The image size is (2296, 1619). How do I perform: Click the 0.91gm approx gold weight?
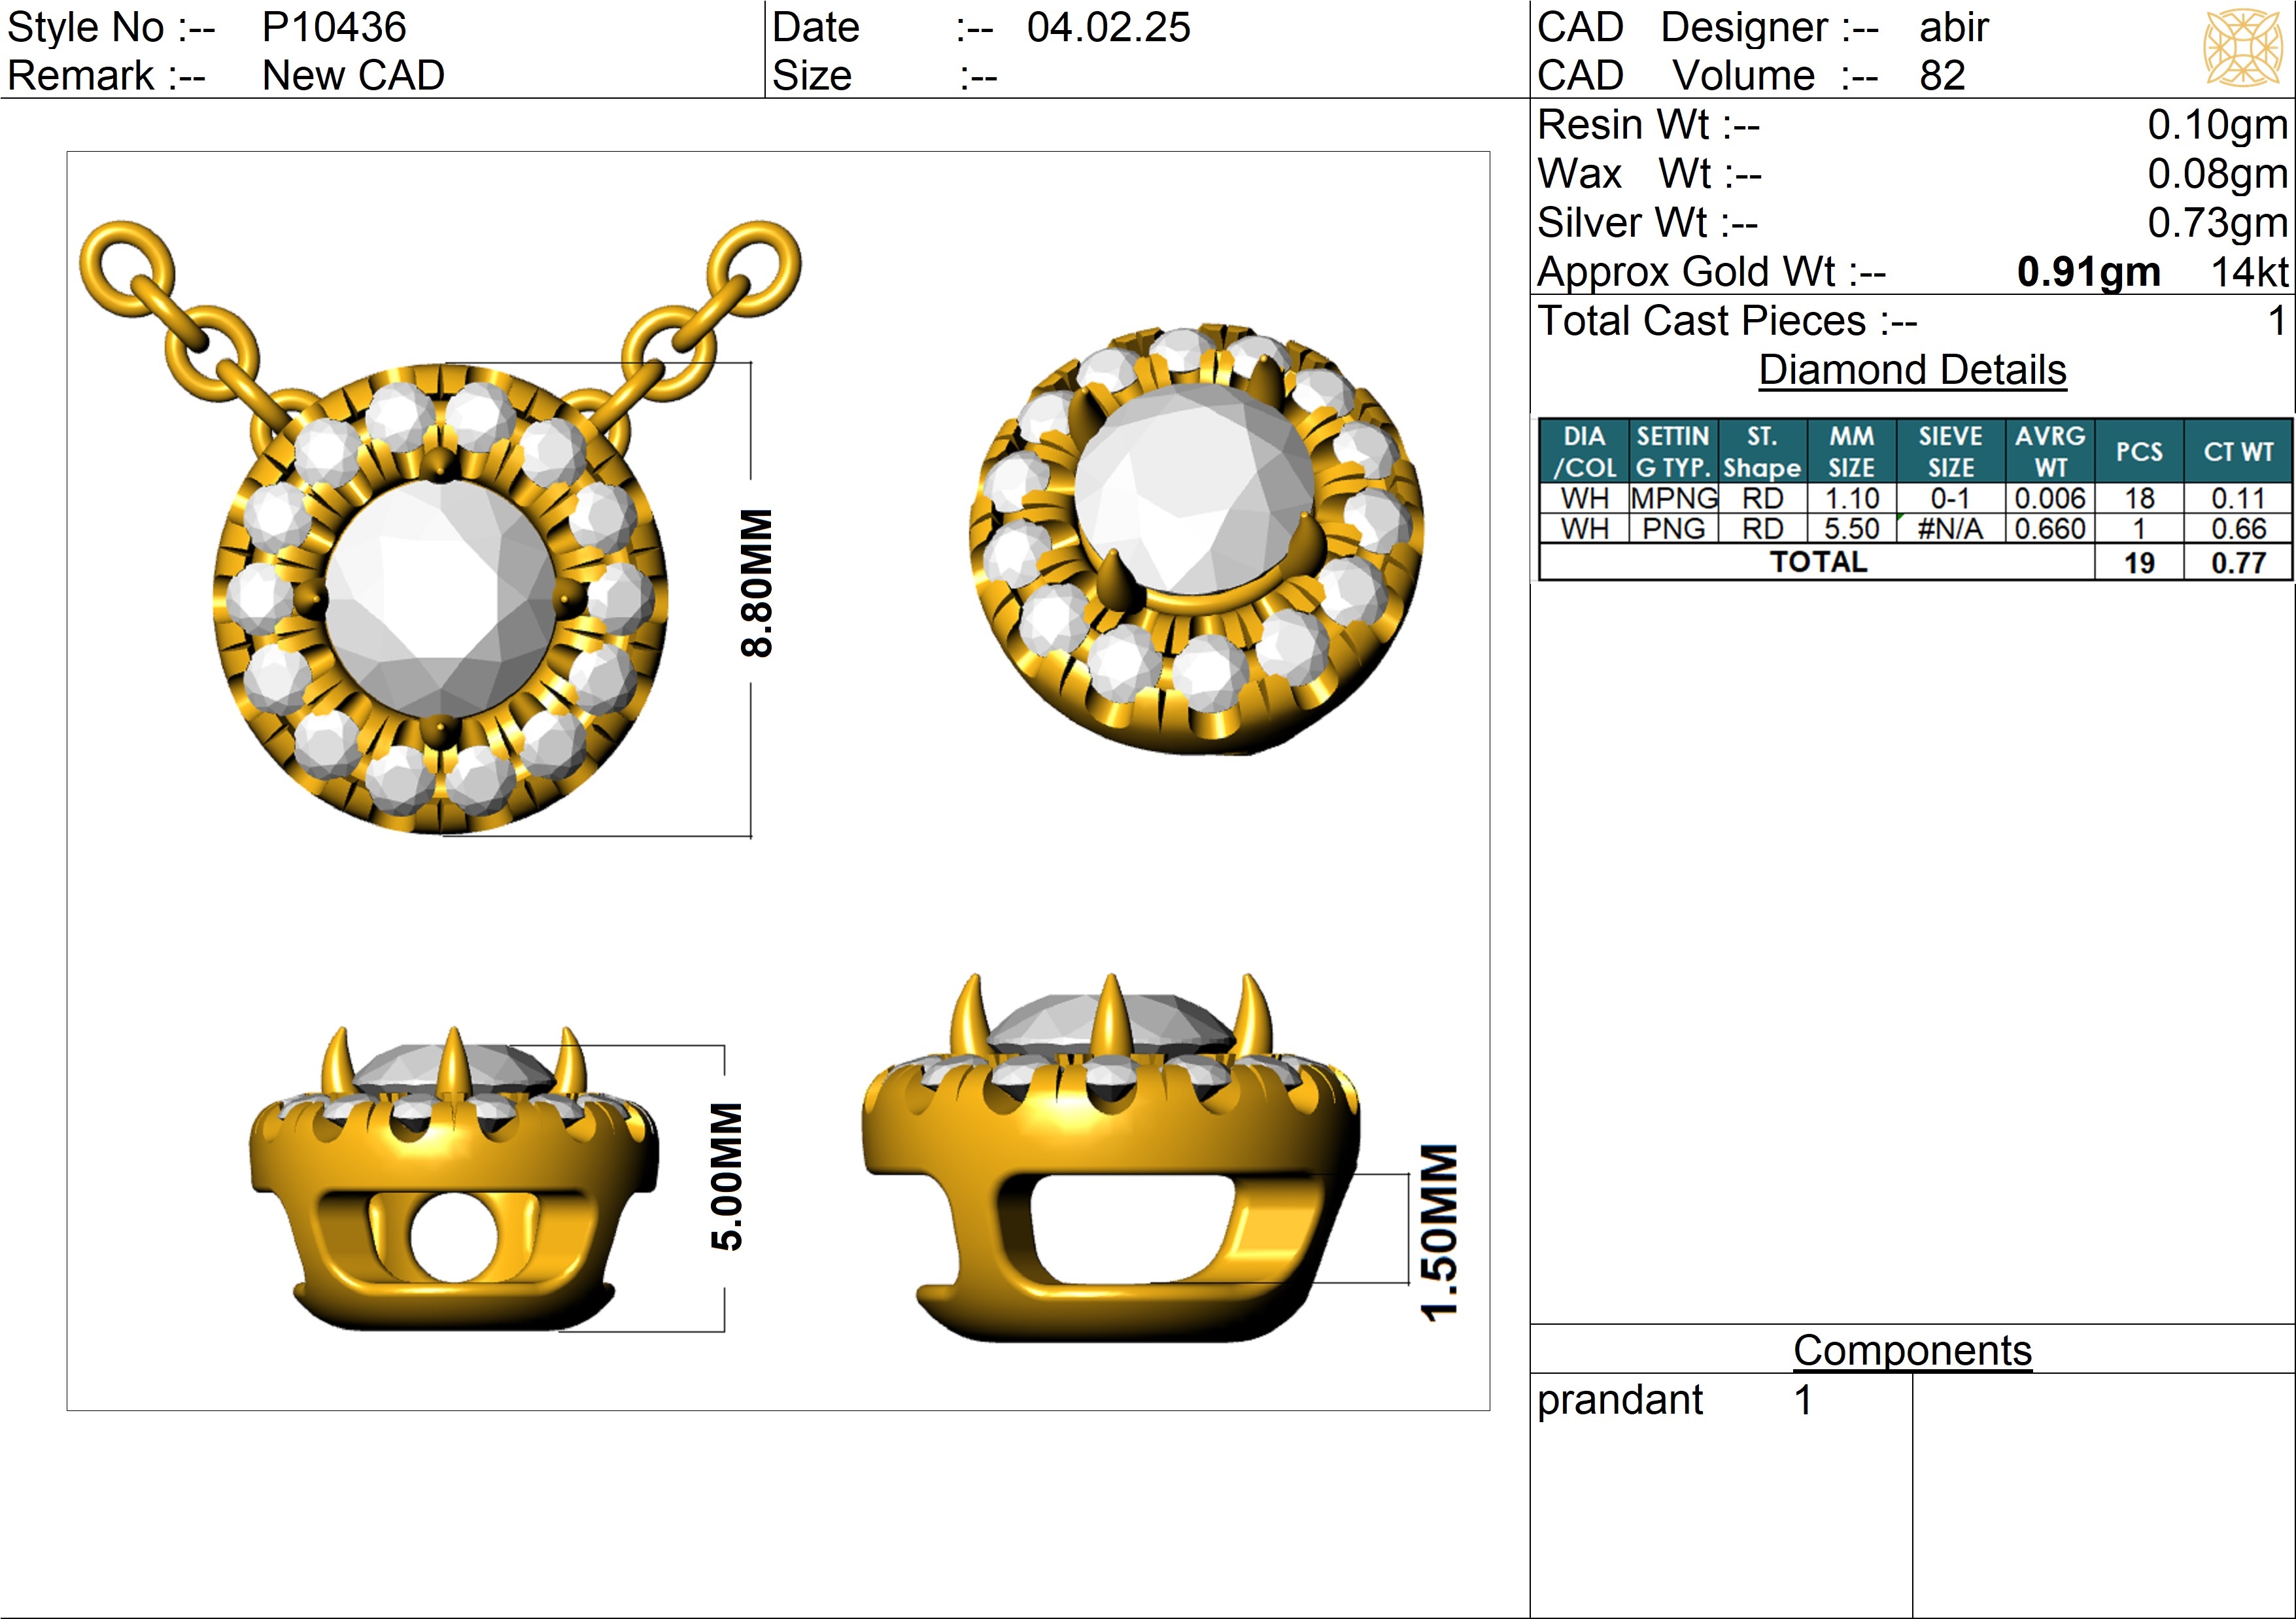point(2088,272)
